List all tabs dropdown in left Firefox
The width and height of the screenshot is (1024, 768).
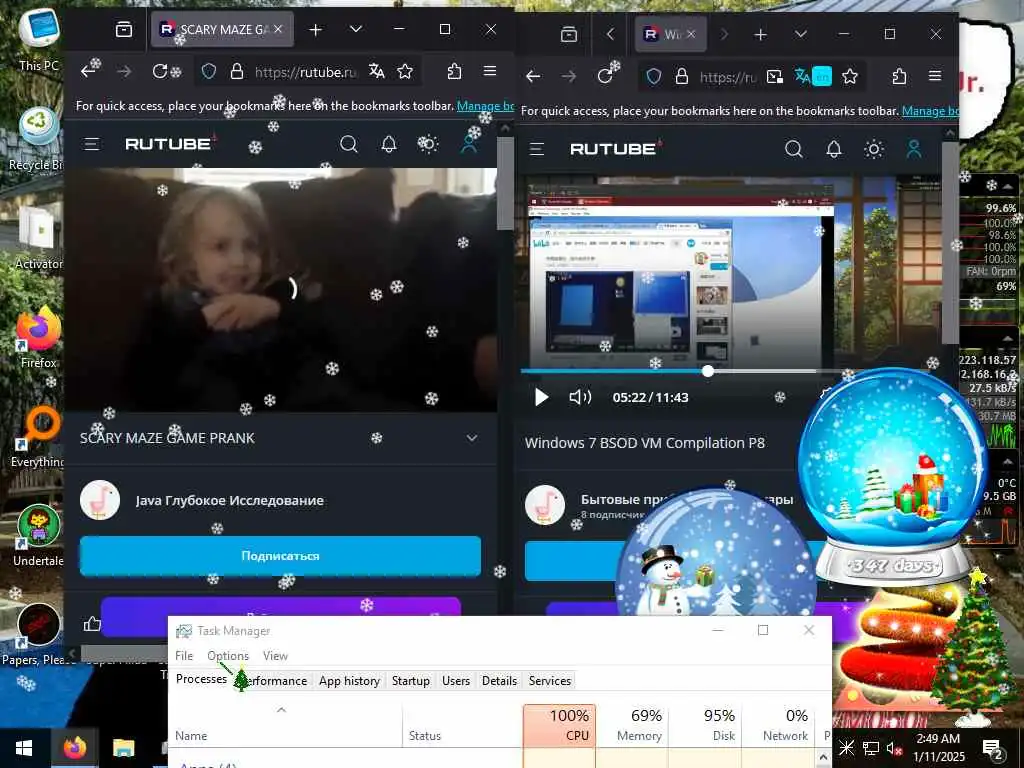click(x=356, y=29)
